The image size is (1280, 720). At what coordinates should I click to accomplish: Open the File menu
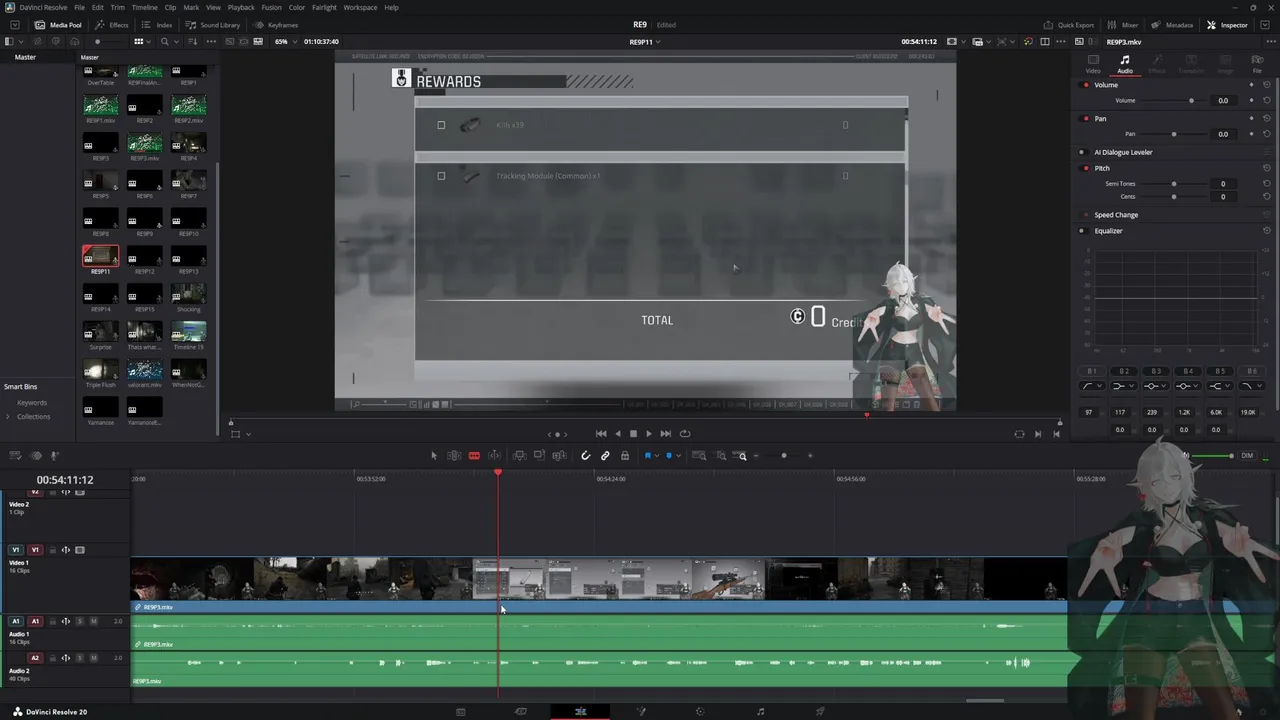(x=79, y=7)
